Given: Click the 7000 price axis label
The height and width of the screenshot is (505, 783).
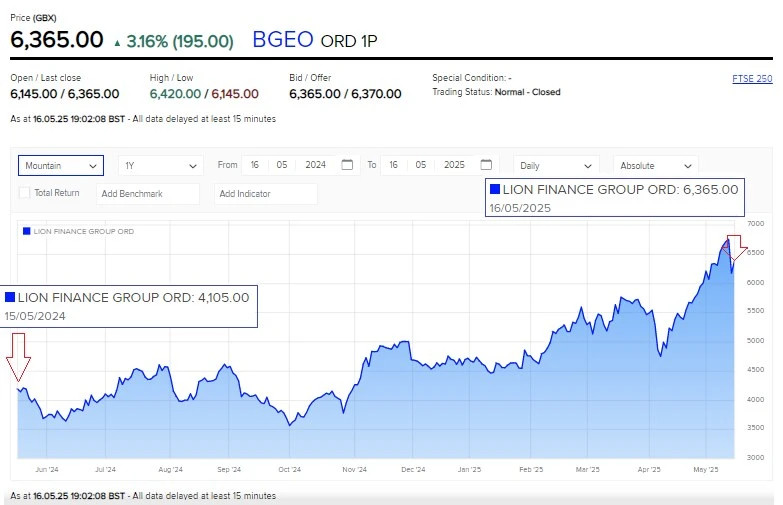Looking at the screenshot, I should pos(756,223).
